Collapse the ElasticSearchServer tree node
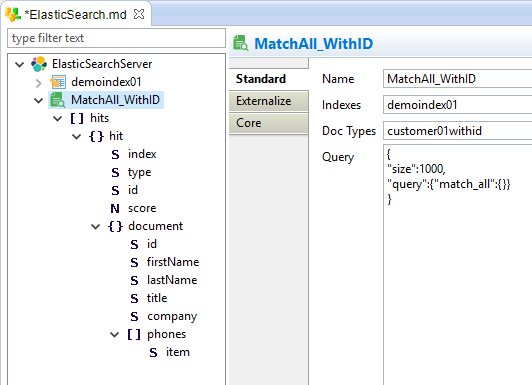The height and width of the screenshot is (385, 532). tap(20, 64)
